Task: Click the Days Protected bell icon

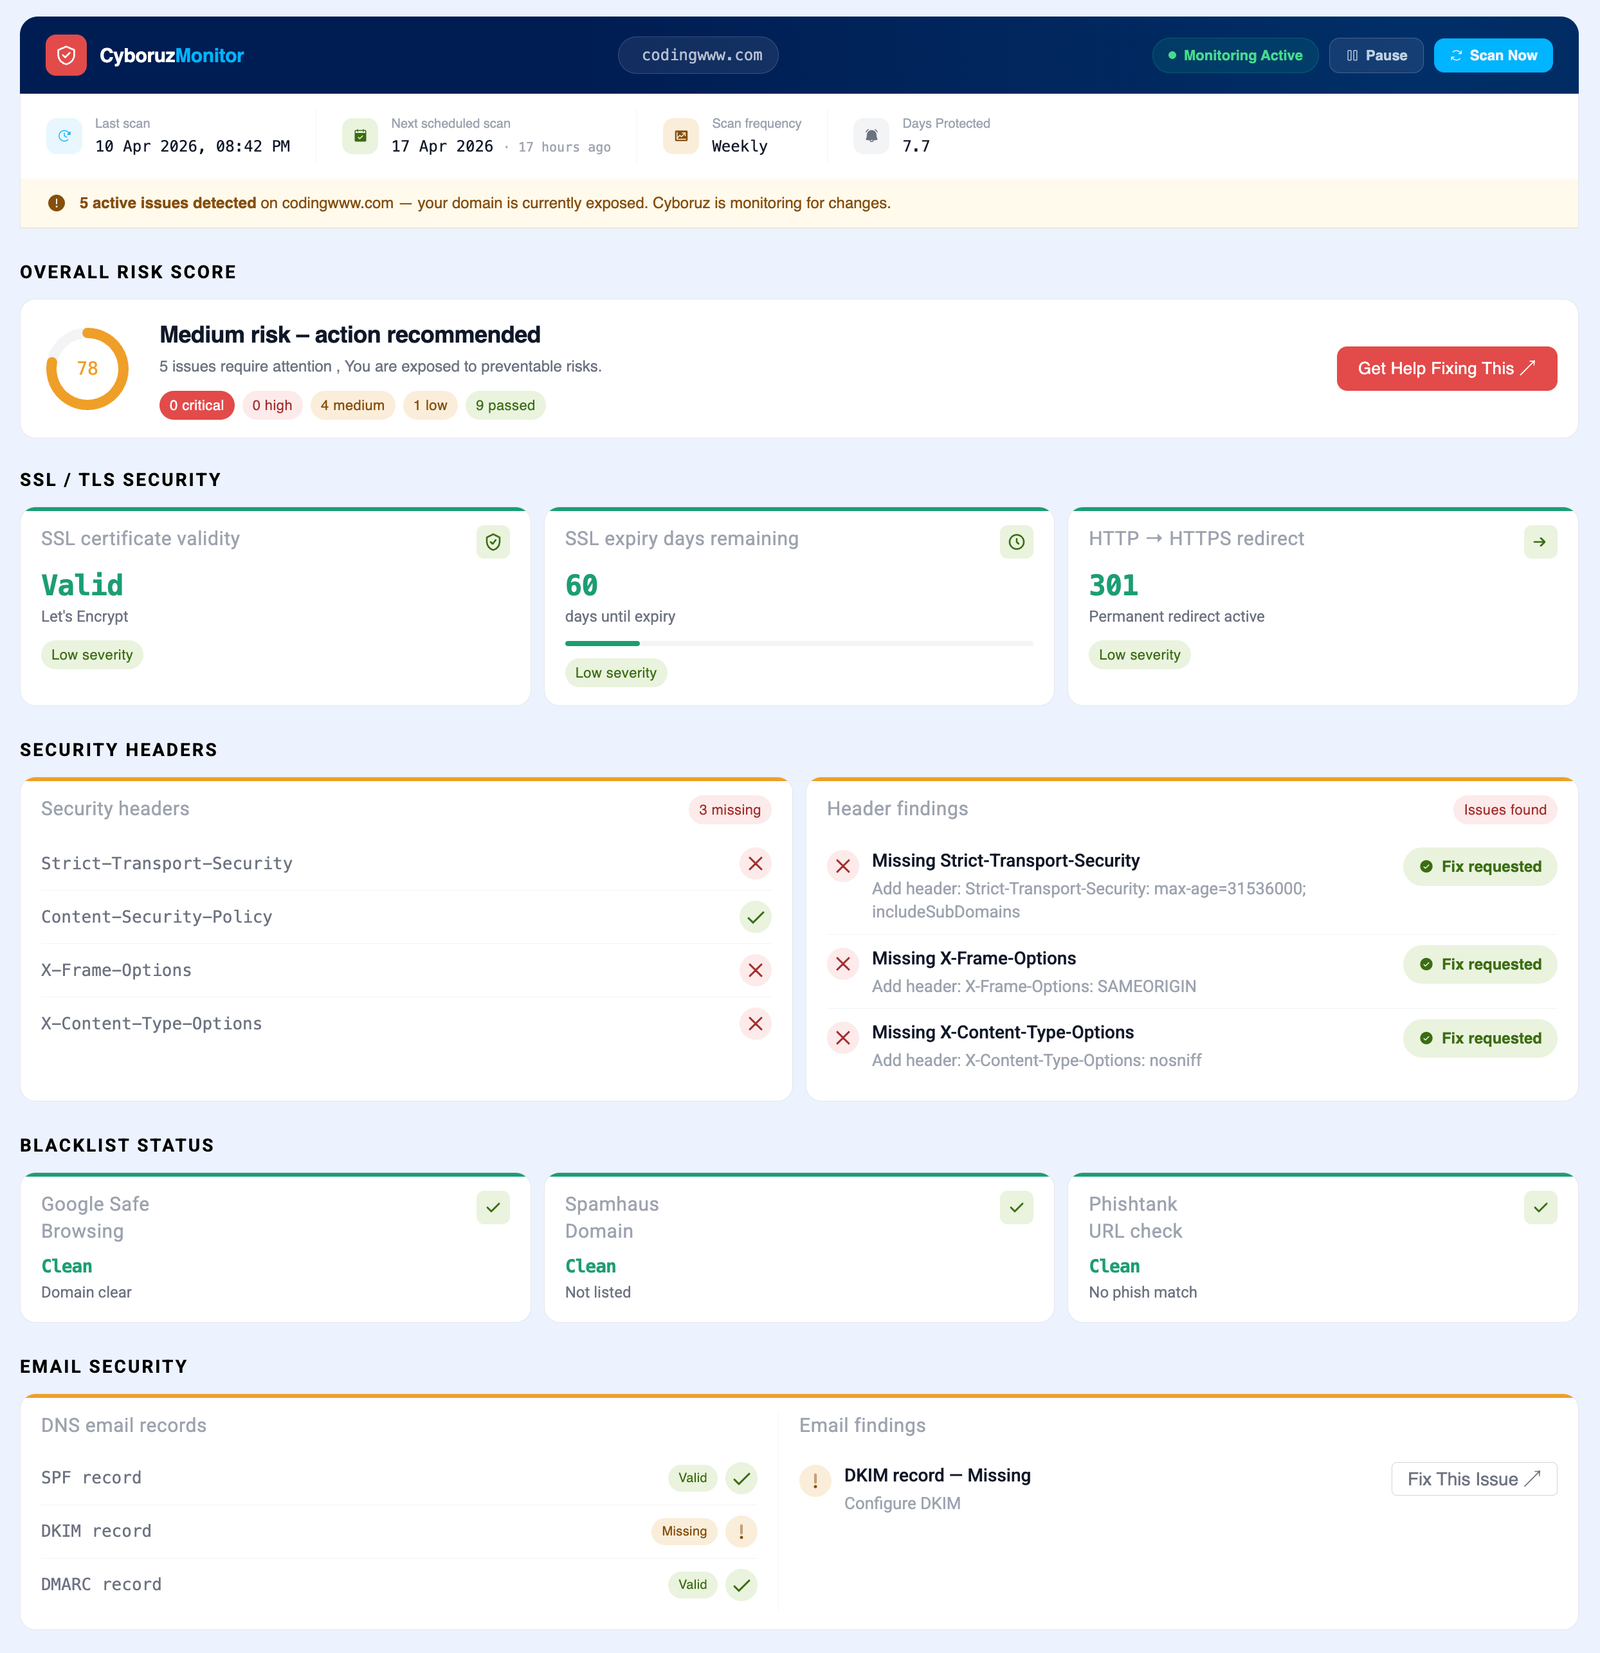Action: coord(871,136)
